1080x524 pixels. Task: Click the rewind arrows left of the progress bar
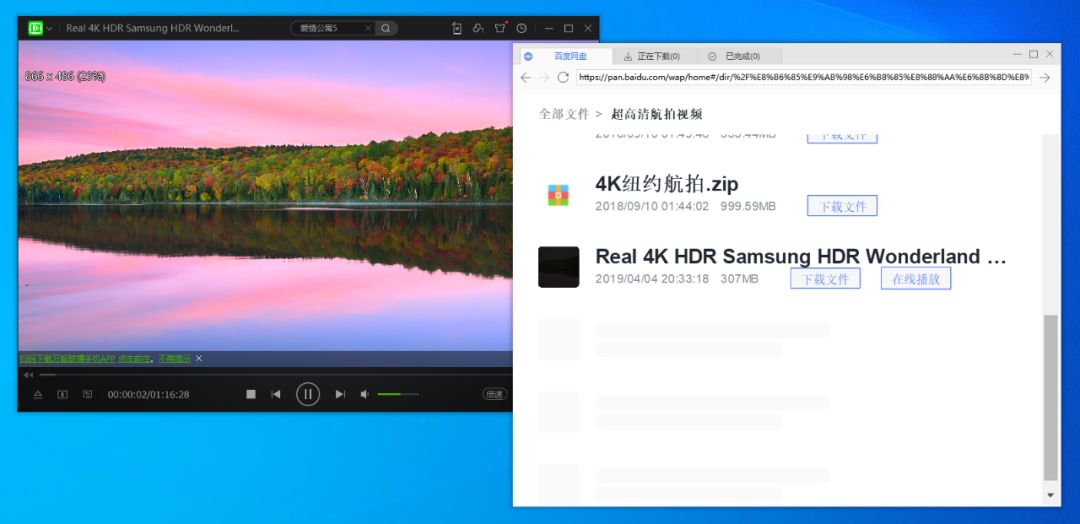click(x=28, y=375)
